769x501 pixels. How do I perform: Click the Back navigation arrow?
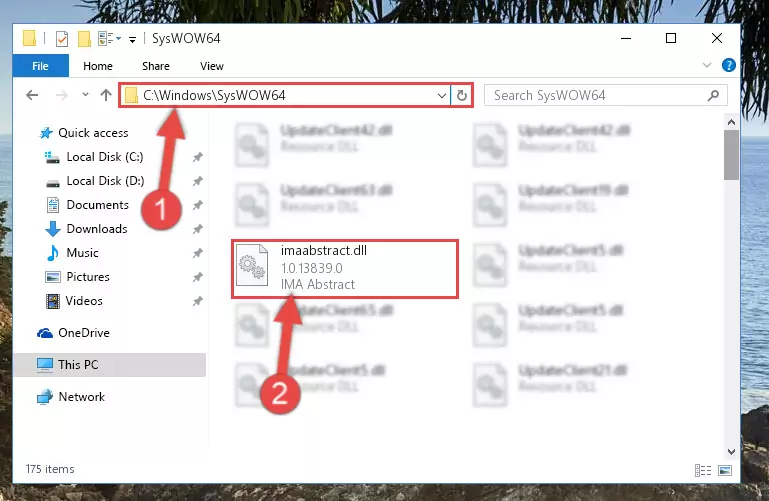(x=32, y=95)
